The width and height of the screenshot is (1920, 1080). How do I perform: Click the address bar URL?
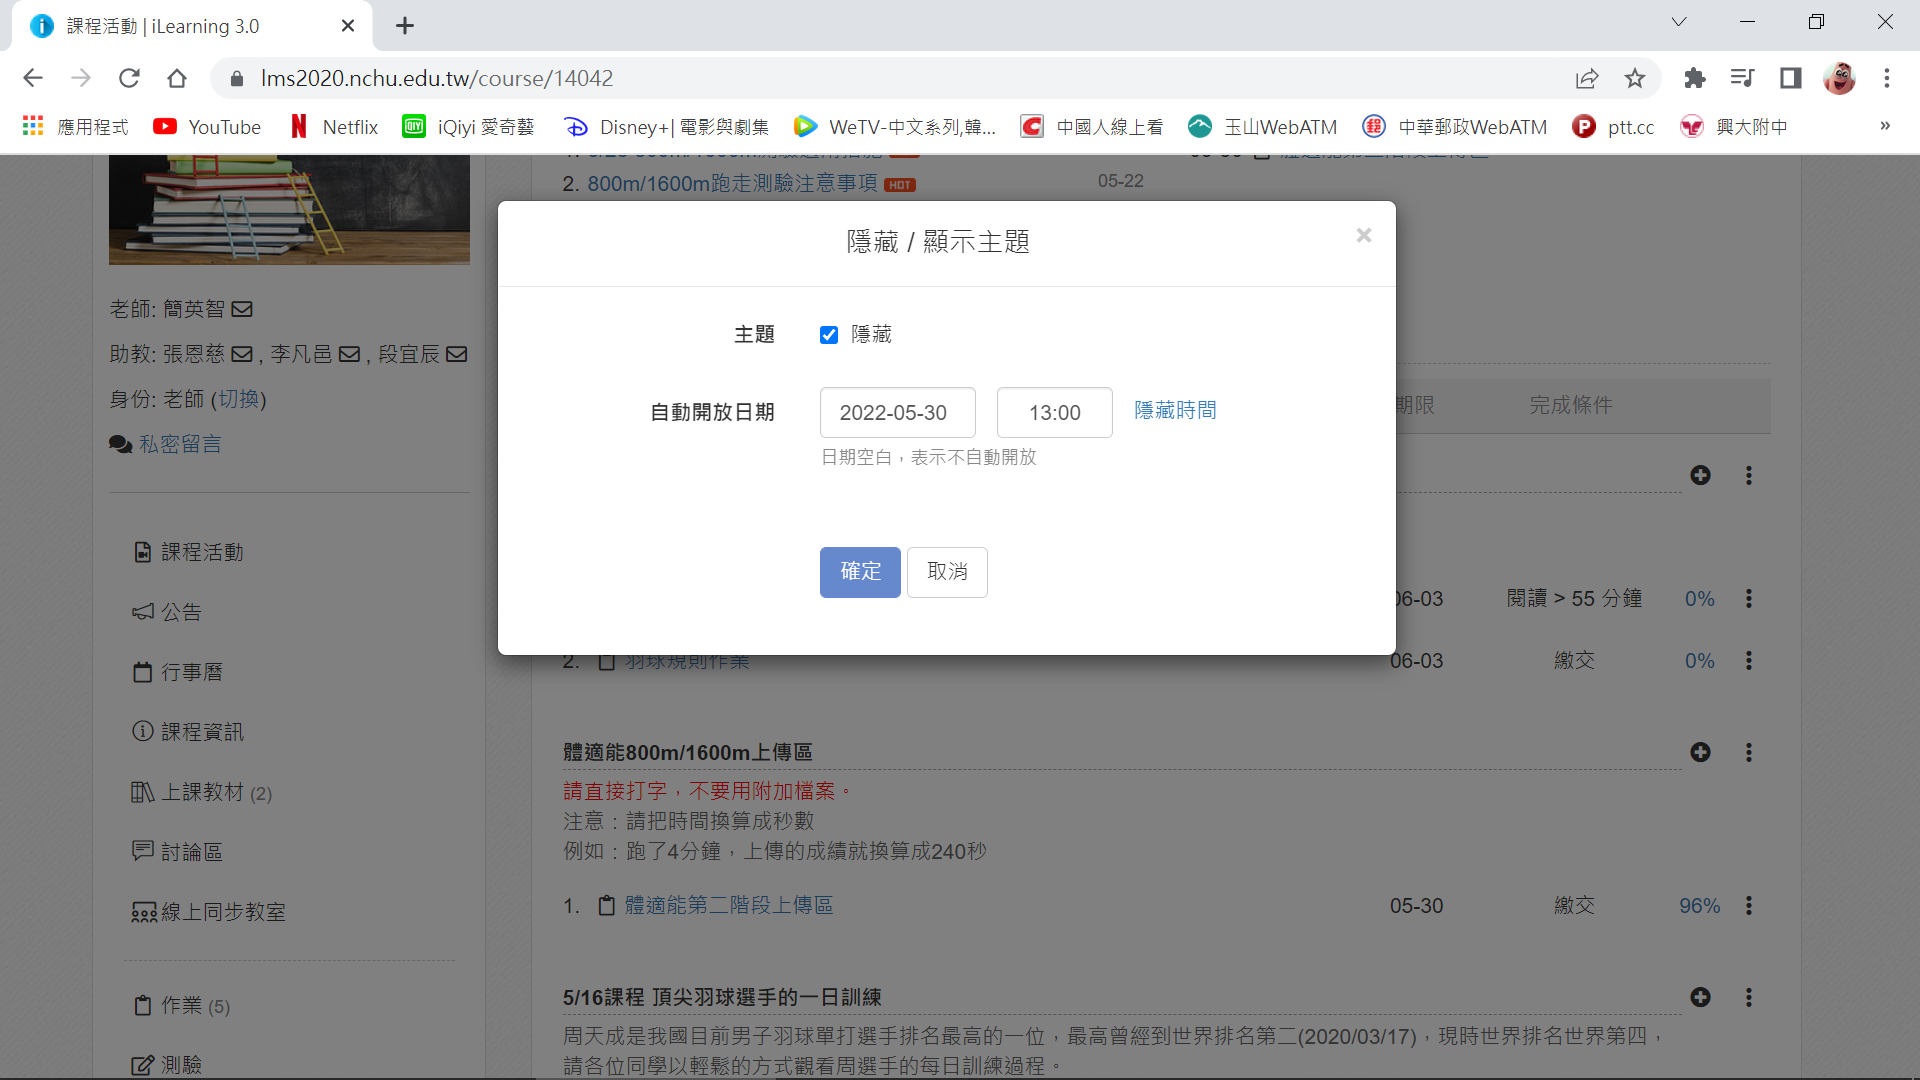(x=437, y=78)
